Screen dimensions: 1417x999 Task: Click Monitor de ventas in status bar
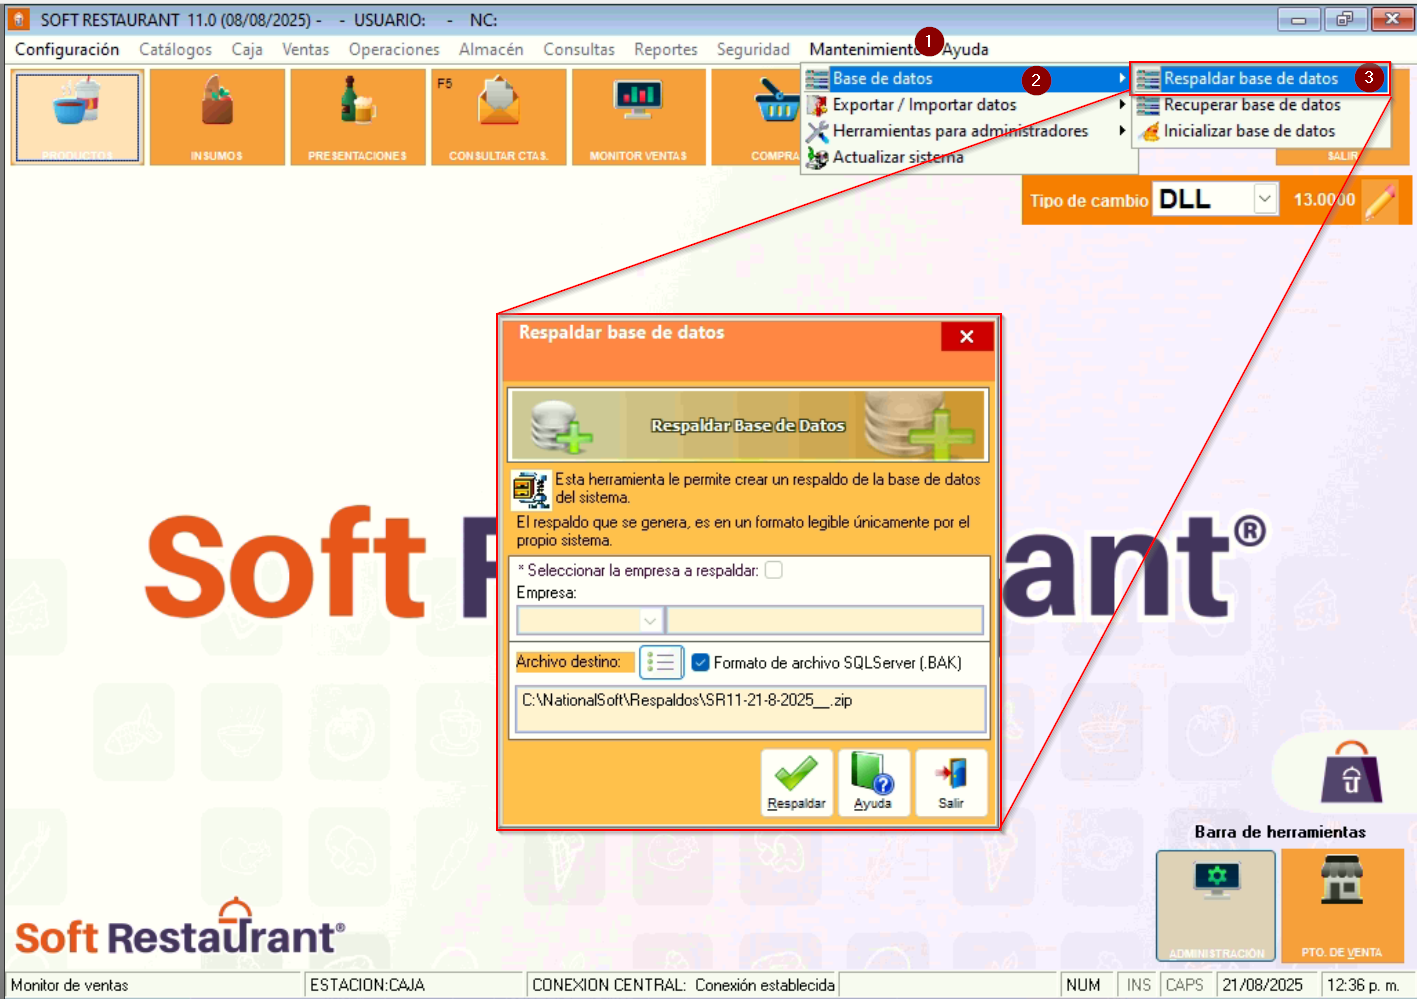click(70, 985)
